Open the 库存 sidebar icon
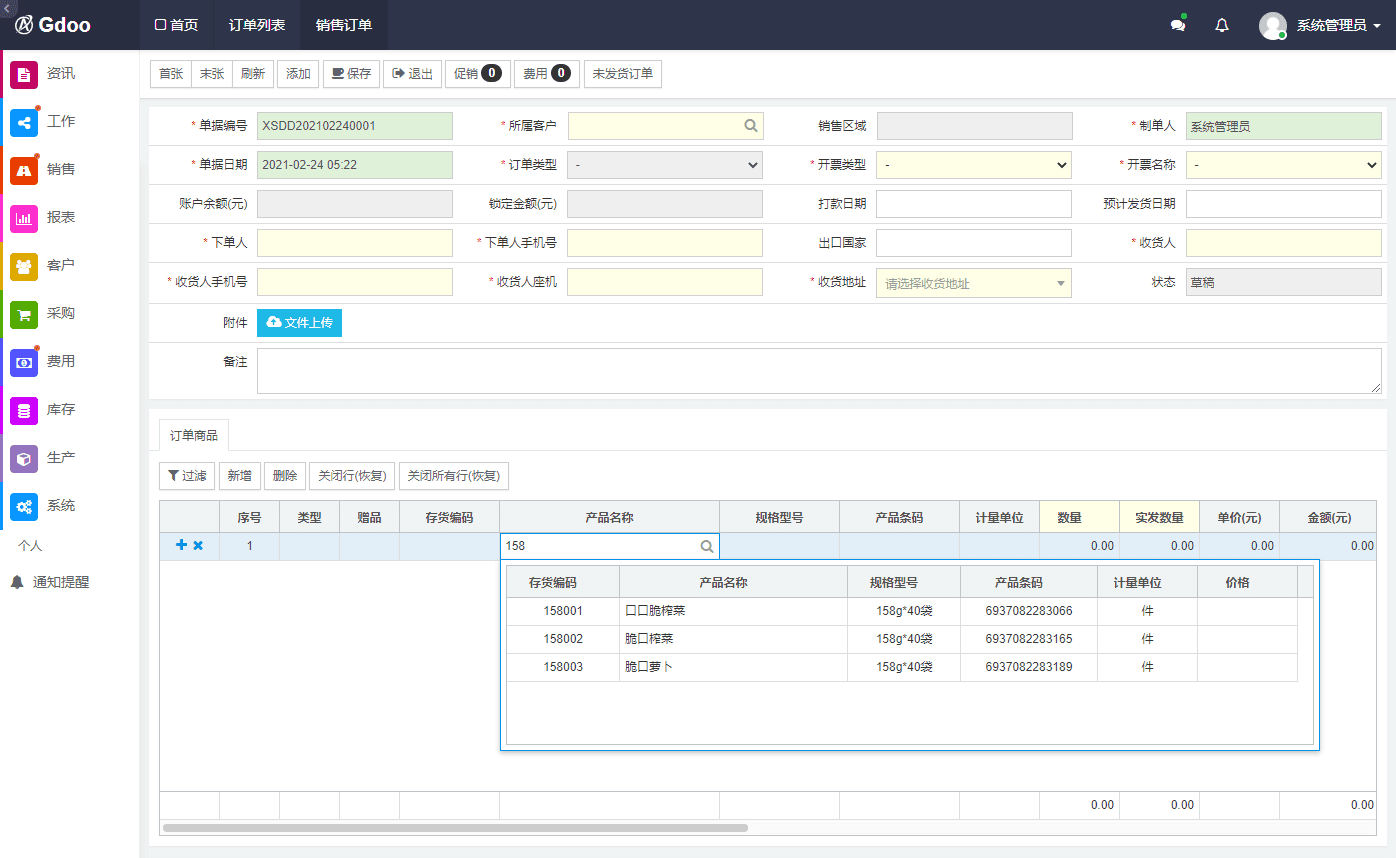The width and height of the screenshot is (1396, 858). coord(24,410)
